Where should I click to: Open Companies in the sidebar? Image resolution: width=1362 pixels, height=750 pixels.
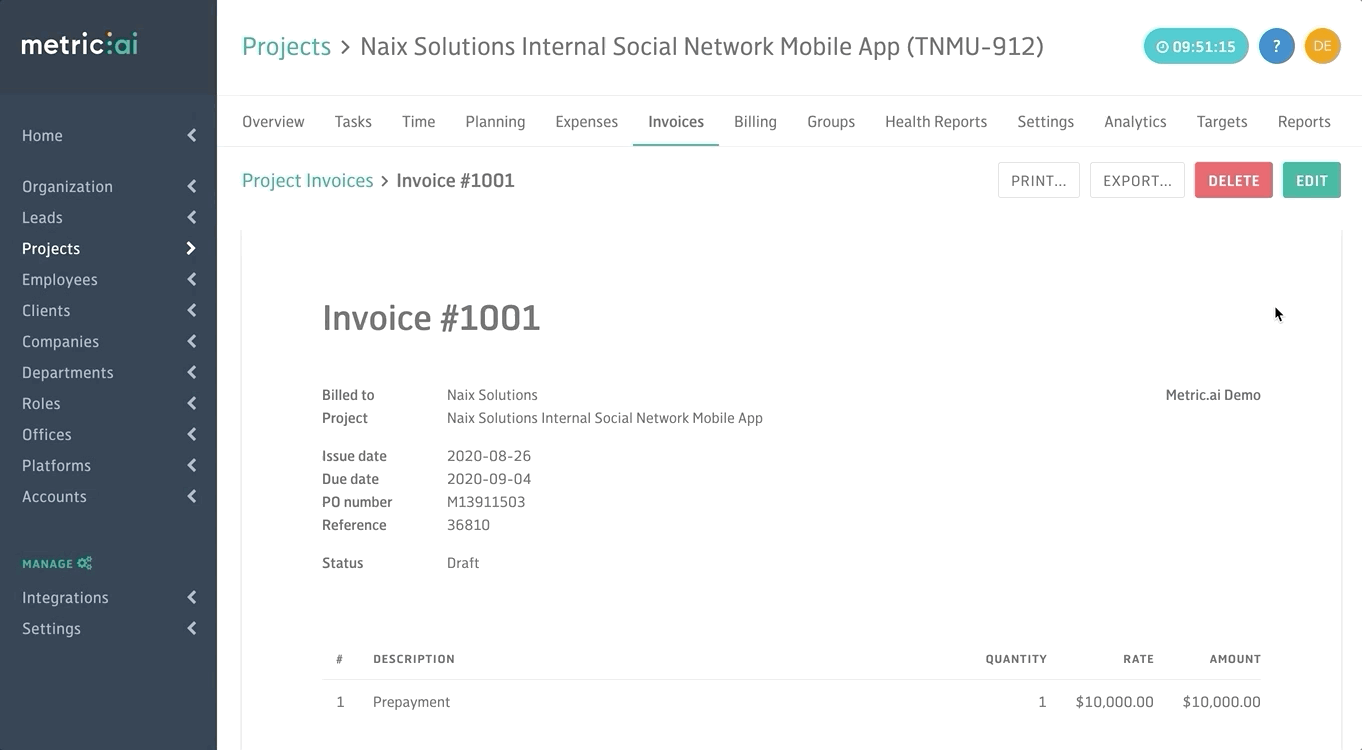pyautogui.click(x=60, y=341)
